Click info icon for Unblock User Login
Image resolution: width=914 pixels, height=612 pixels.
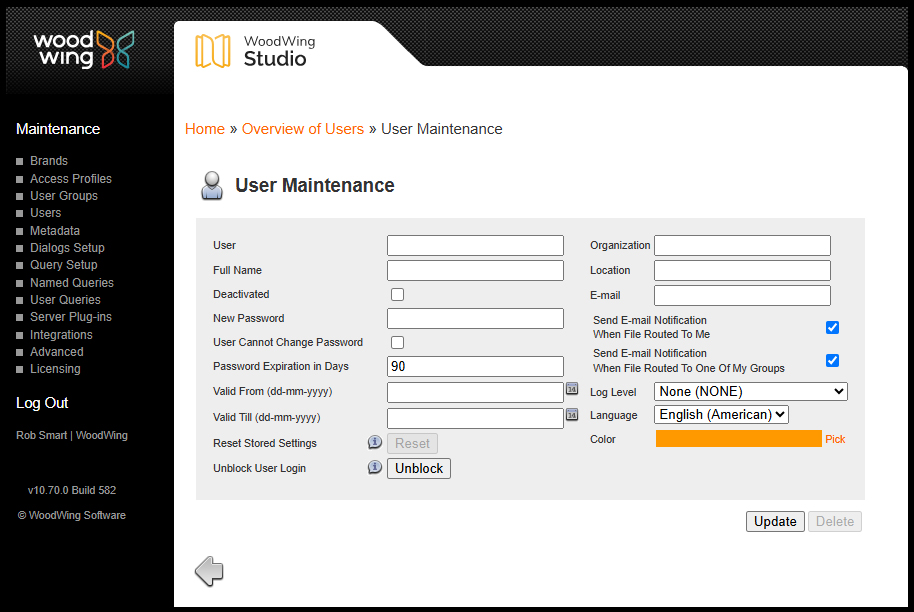click(374, 467)
